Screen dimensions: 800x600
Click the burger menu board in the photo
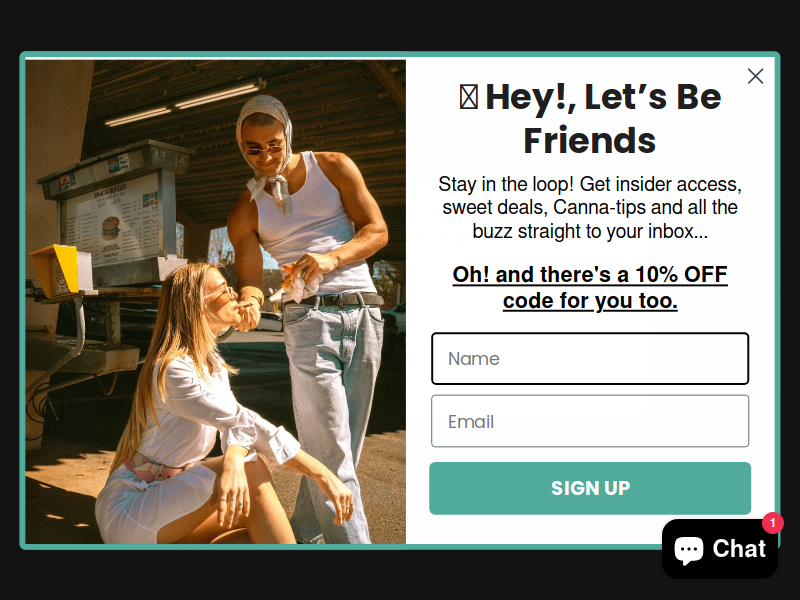[114, 221]
